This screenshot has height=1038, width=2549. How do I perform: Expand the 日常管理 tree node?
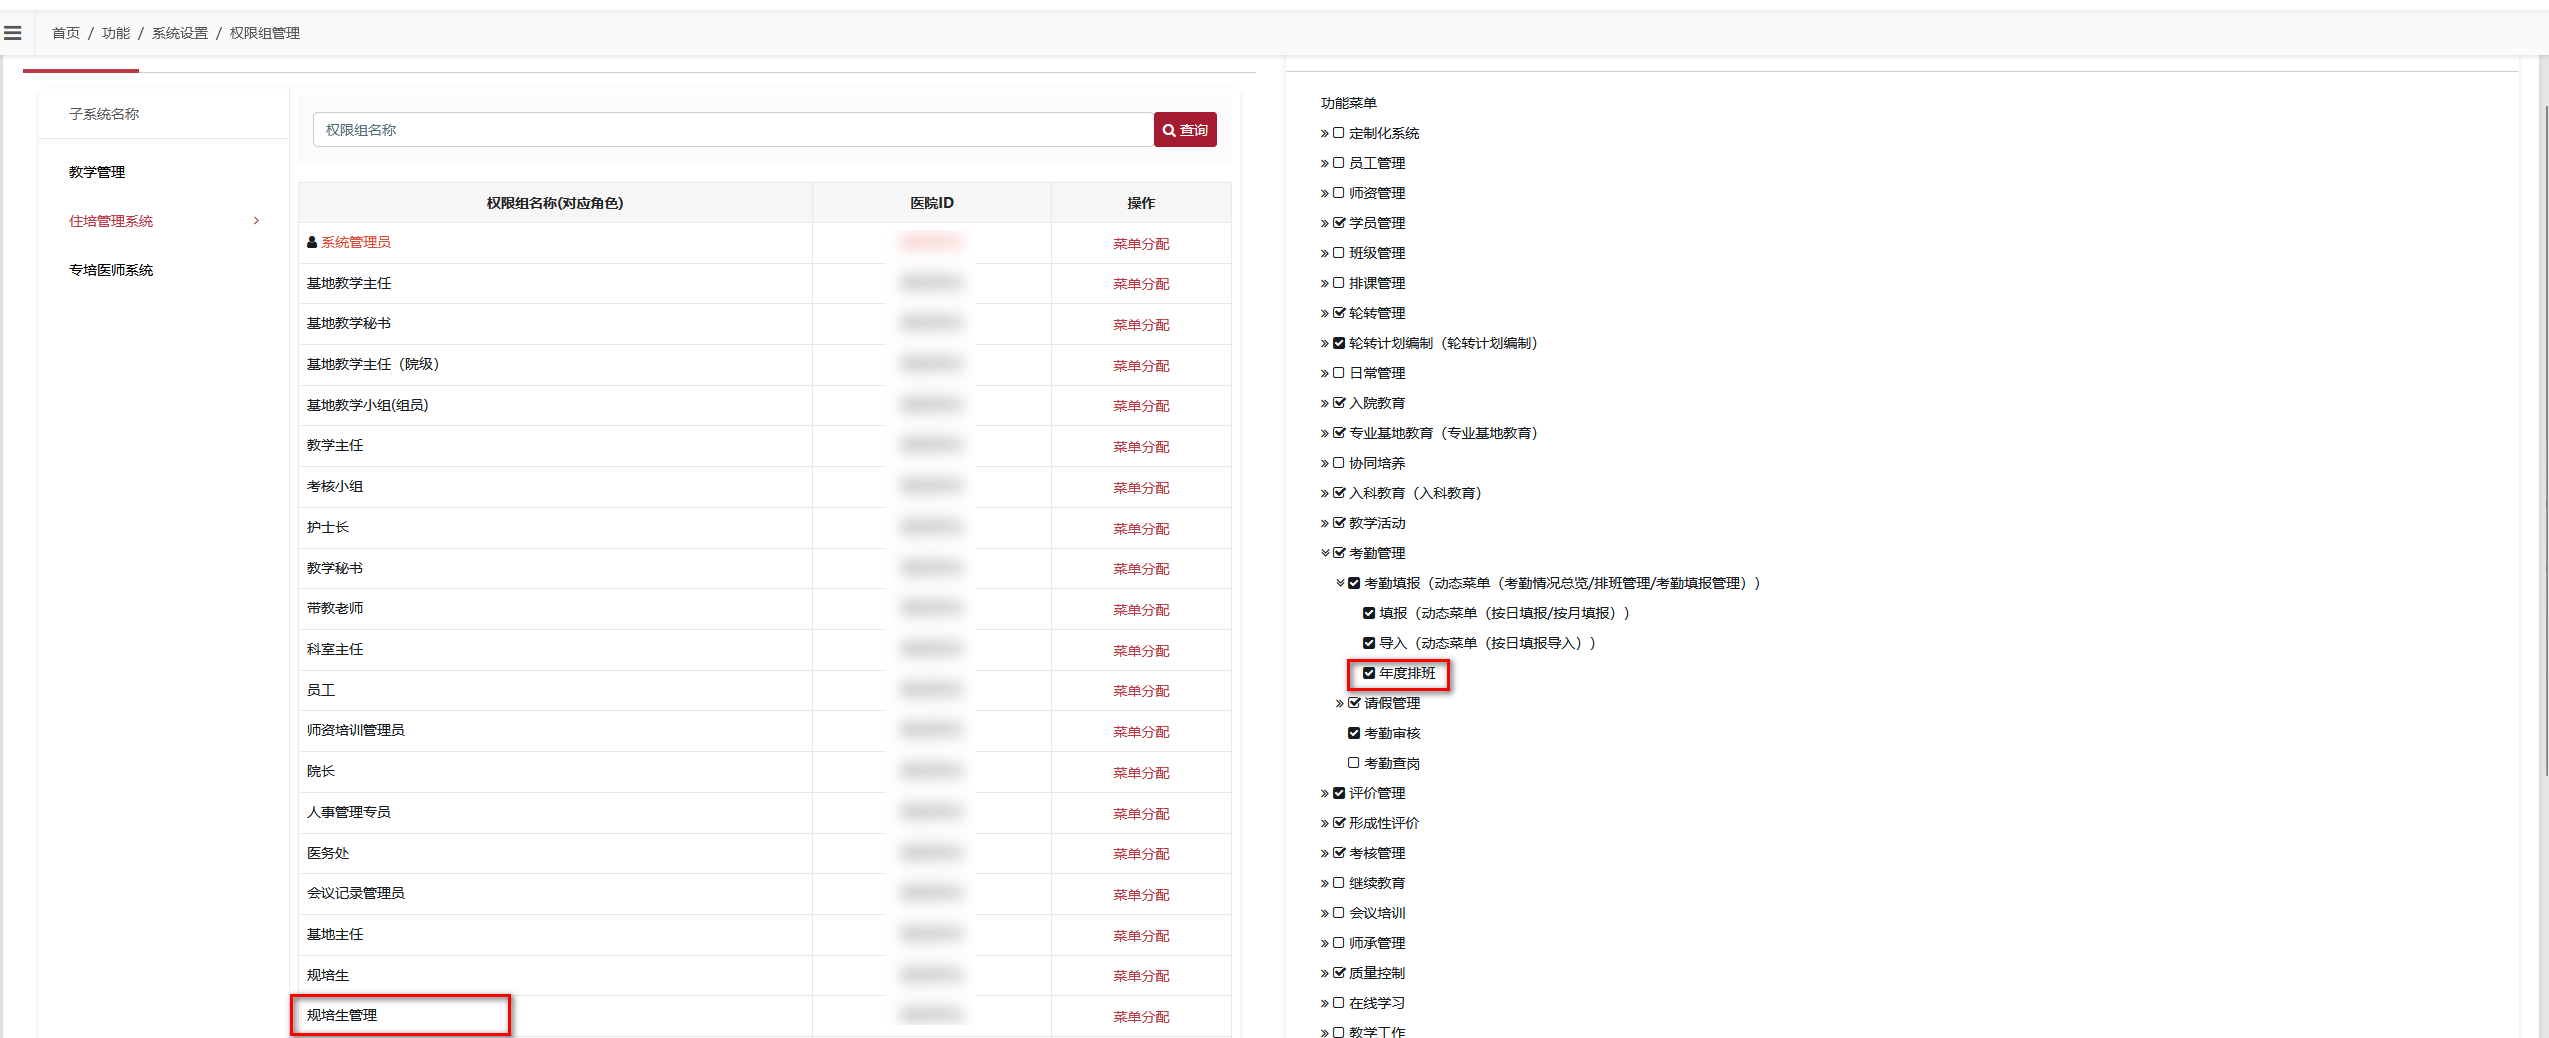1325,373
